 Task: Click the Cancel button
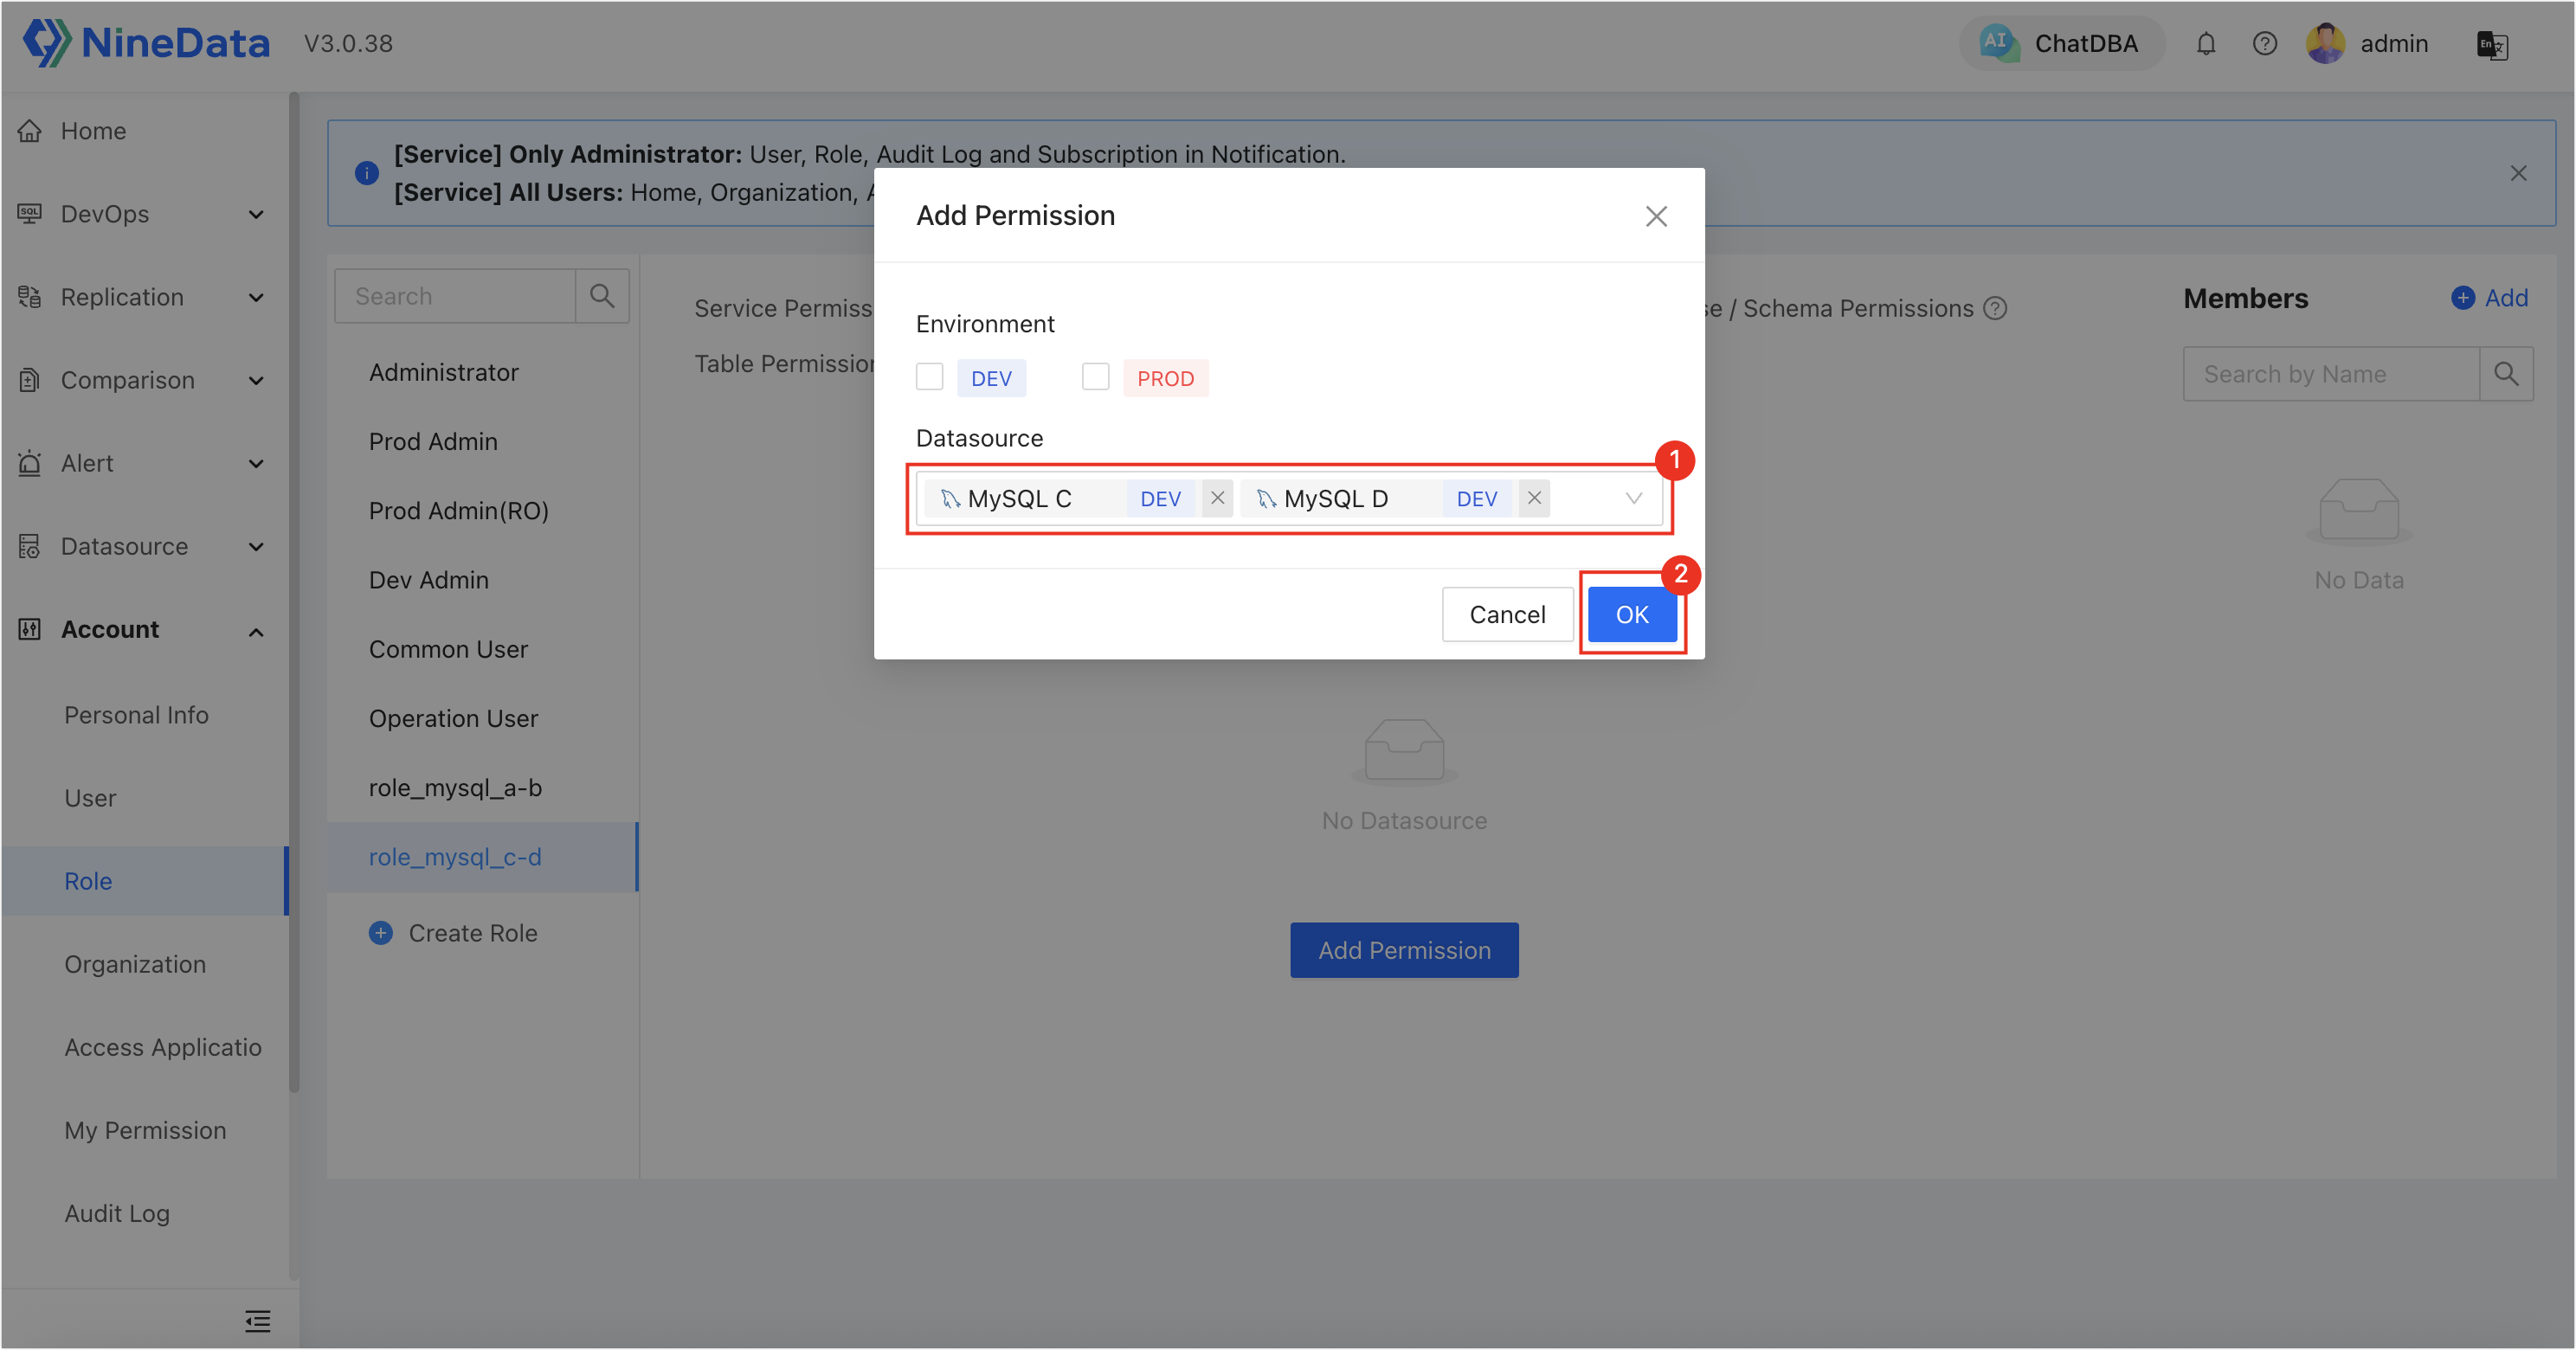[x=1507, y=614]
